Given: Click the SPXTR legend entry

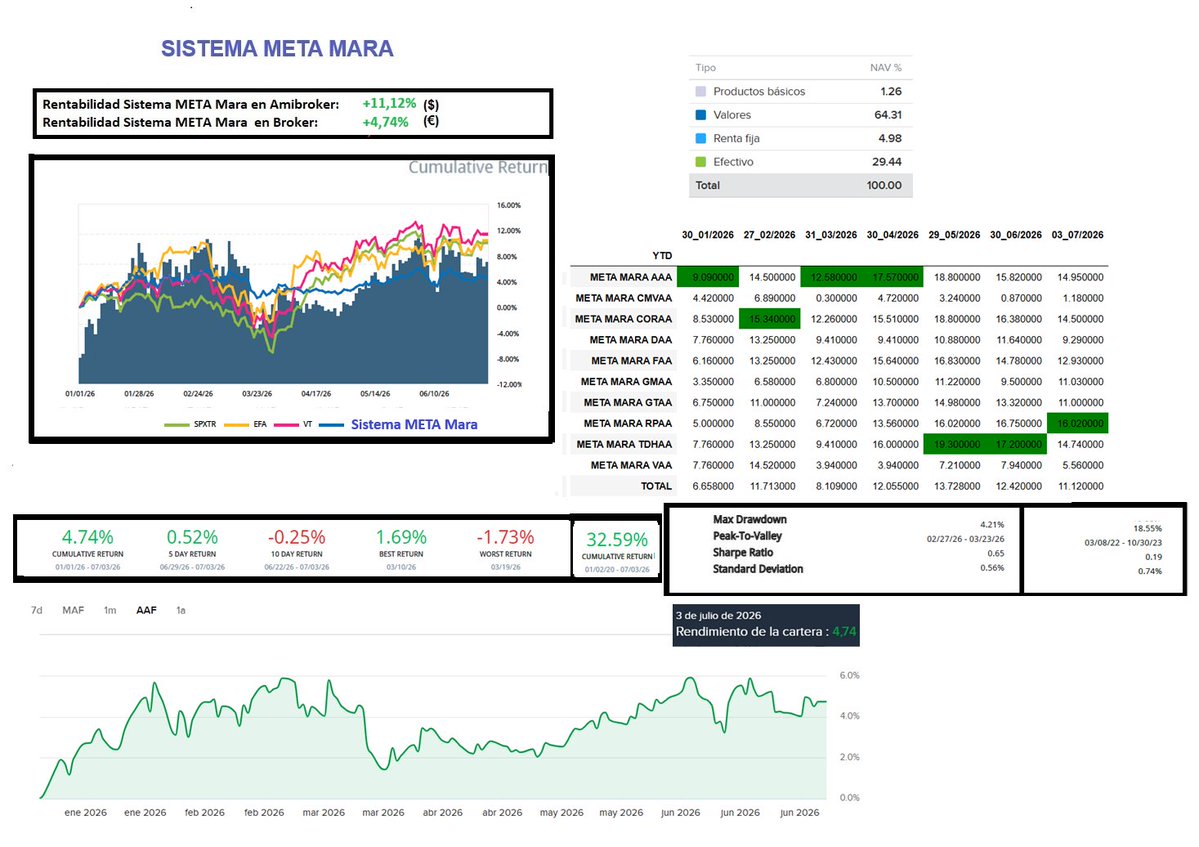Looking at the screenshot, I should click(x=191, y=424).
